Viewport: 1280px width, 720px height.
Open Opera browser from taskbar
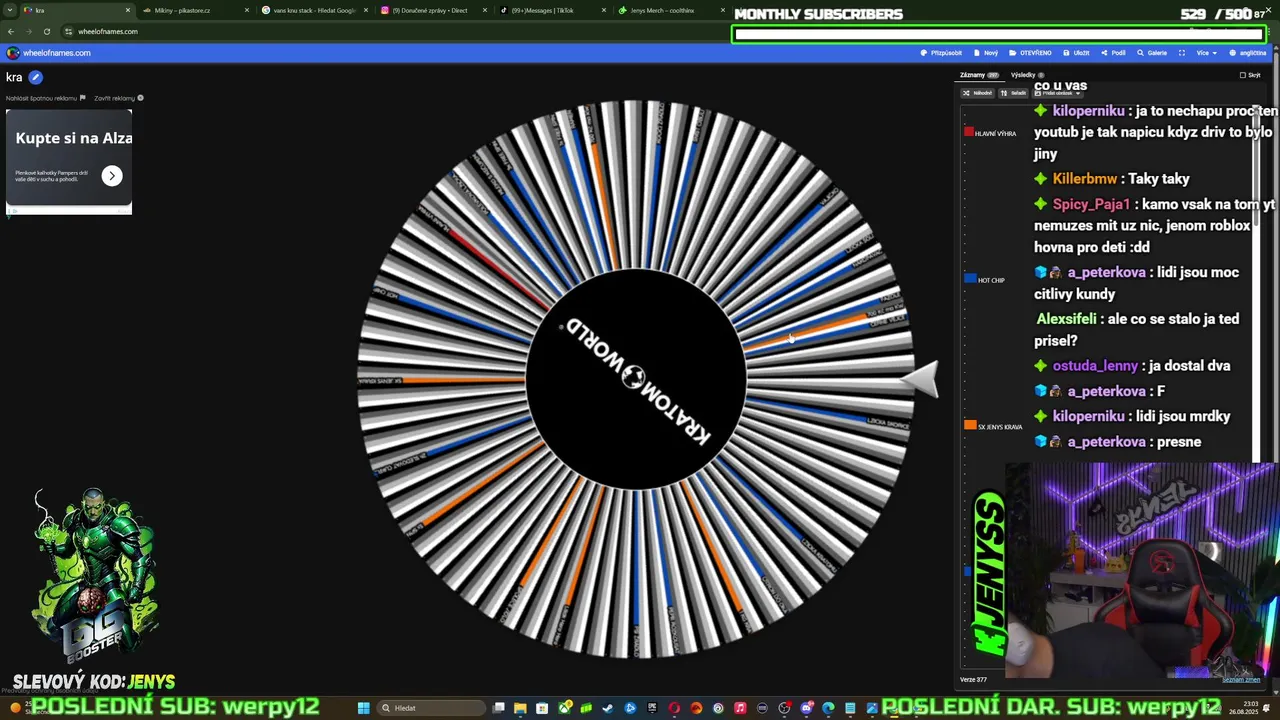click(674, 708)
